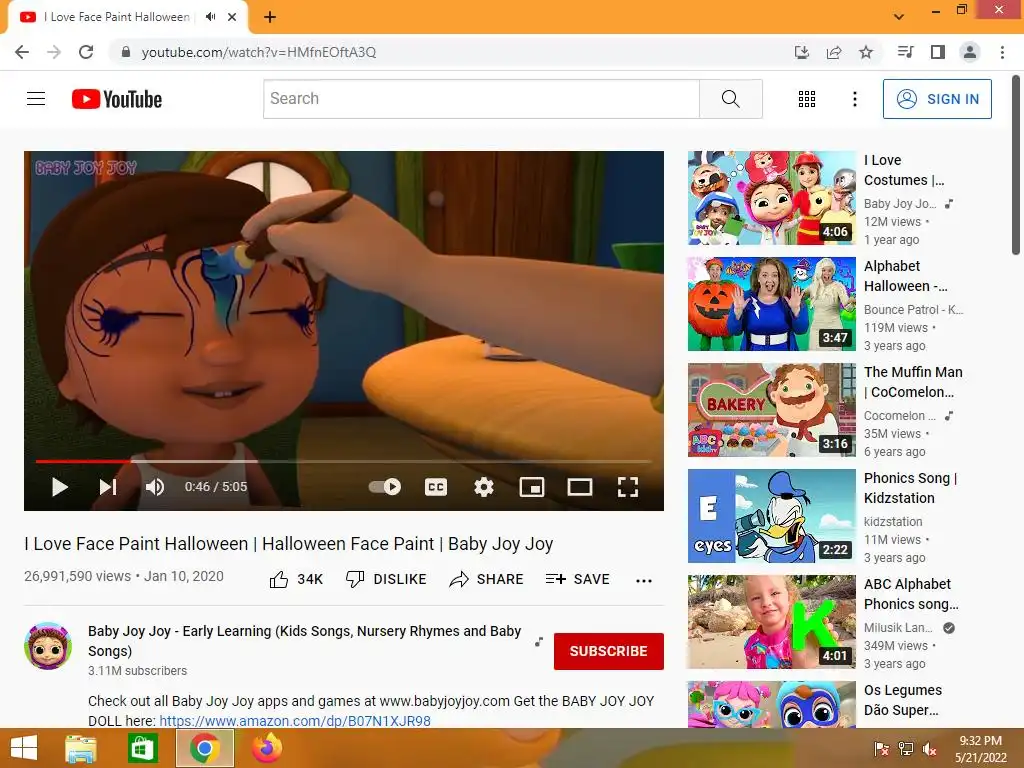Subscribe to Baby Joy Joy channel

[x=609, y=651]
